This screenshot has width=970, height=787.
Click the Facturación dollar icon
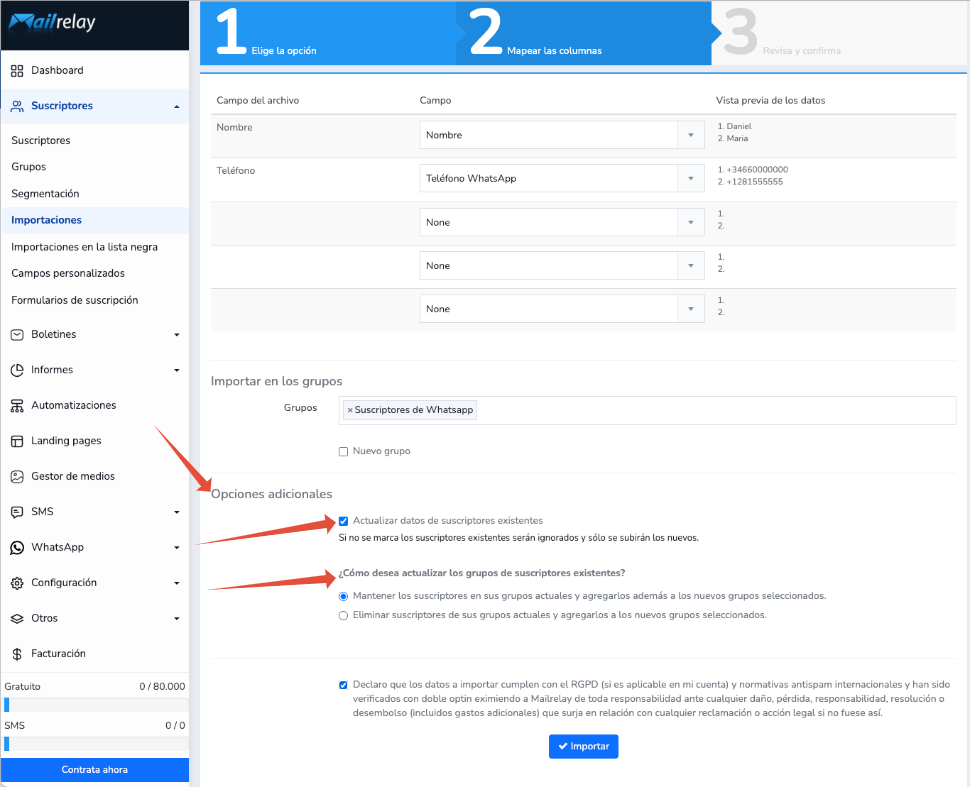(x=17, y=654)
